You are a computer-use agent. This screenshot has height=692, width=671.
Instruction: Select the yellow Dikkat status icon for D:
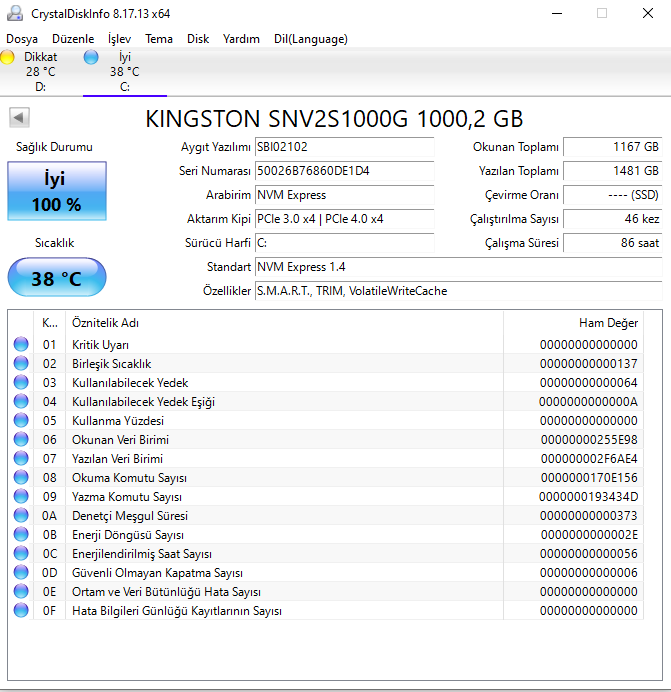coord(8,58)
